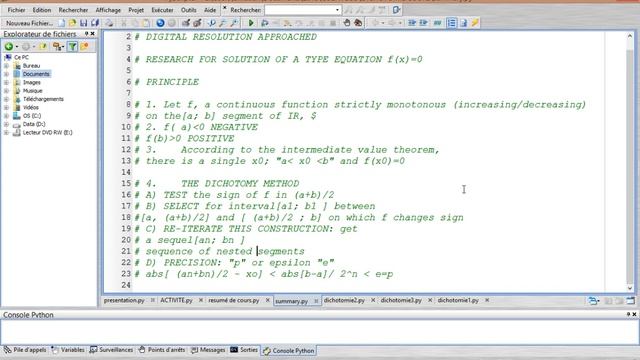Viewport: 640px width, 360px height.
Task: Print the document with the printer icon
Action: pyautogui.click(x=109, y=23)
